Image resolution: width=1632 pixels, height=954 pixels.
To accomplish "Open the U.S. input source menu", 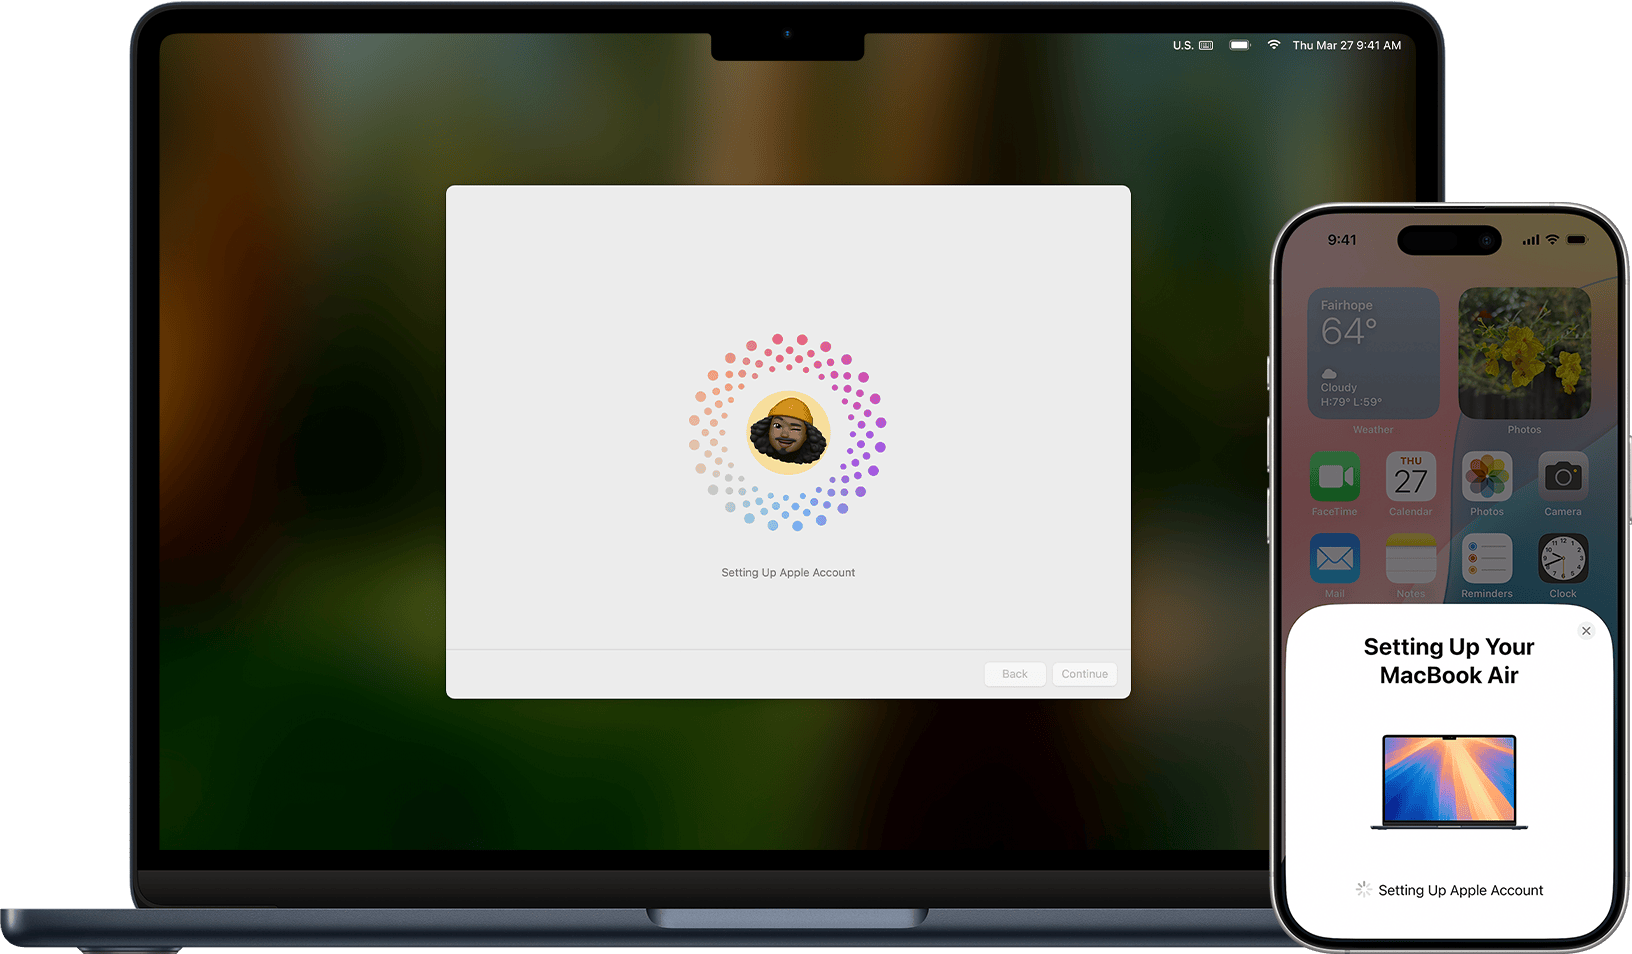I will pyautogui.click(x=1192, y=45).
